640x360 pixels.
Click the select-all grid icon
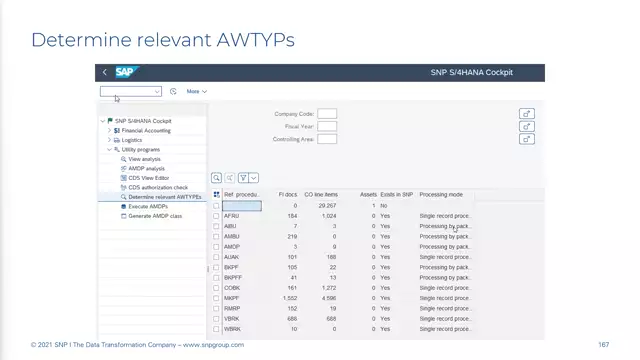[216, 195]
